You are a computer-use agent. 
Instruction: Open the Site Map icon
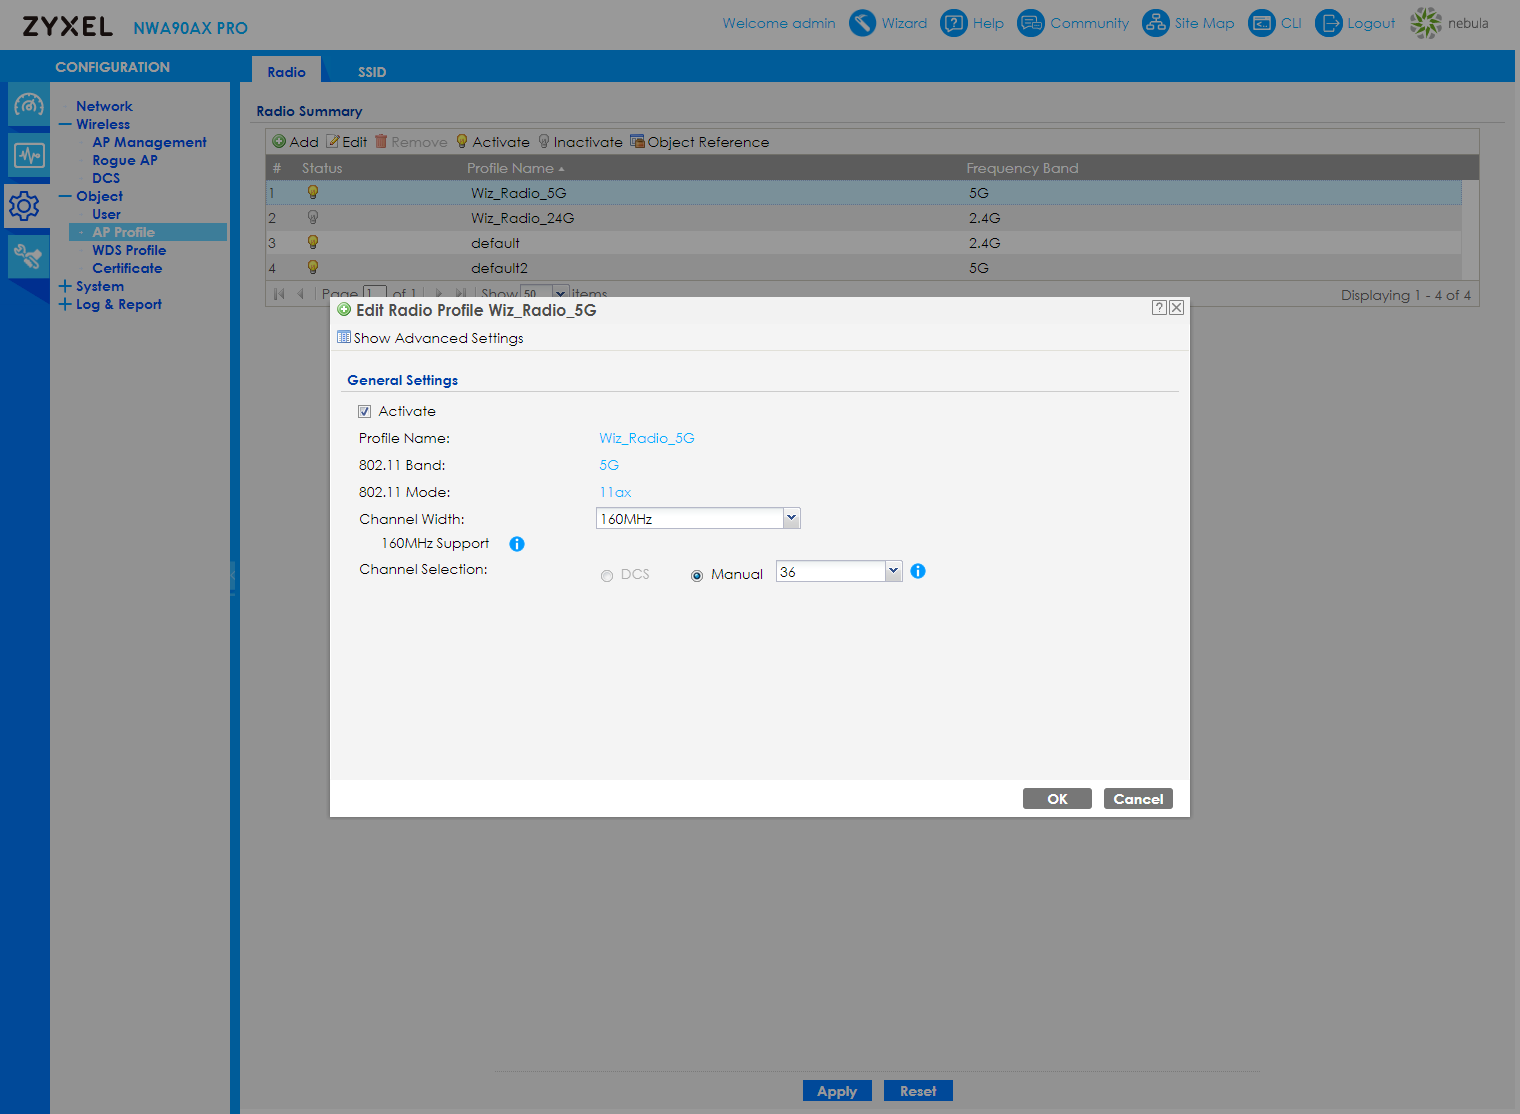point(1155,23)
